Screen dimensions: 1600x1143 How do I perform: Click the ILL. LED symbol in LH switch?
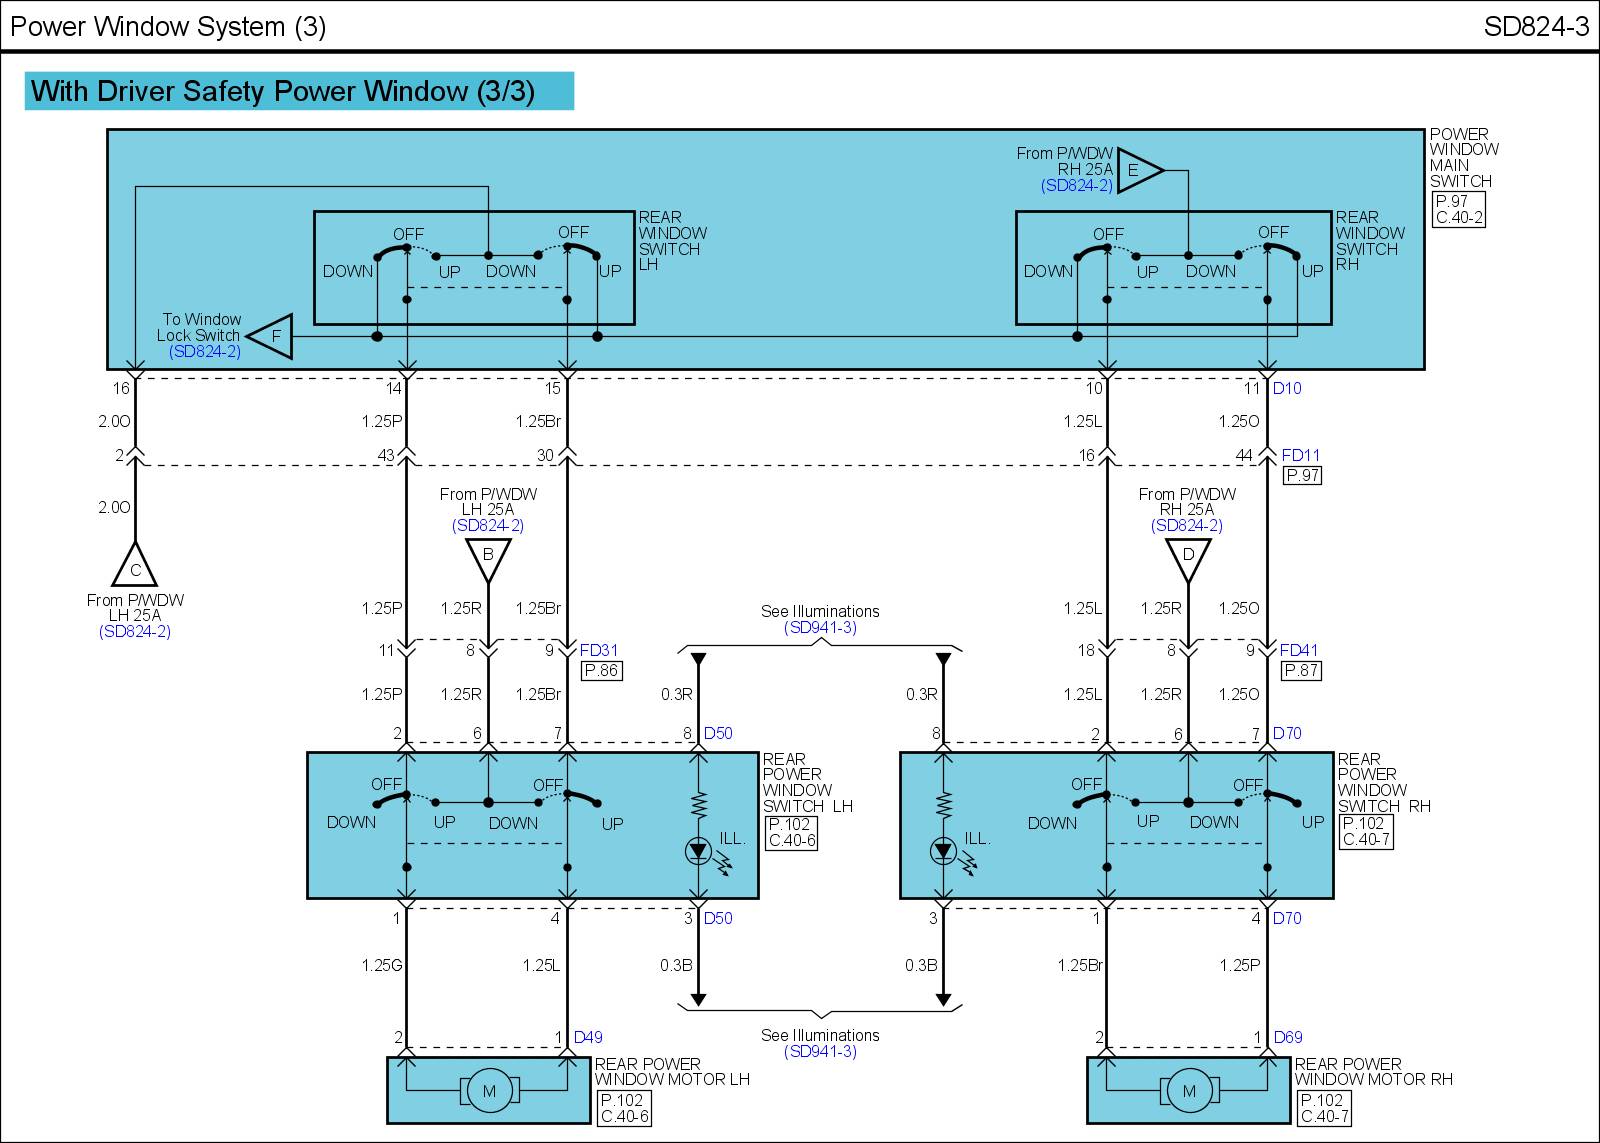pyautogui.click(x=698, y=851)
